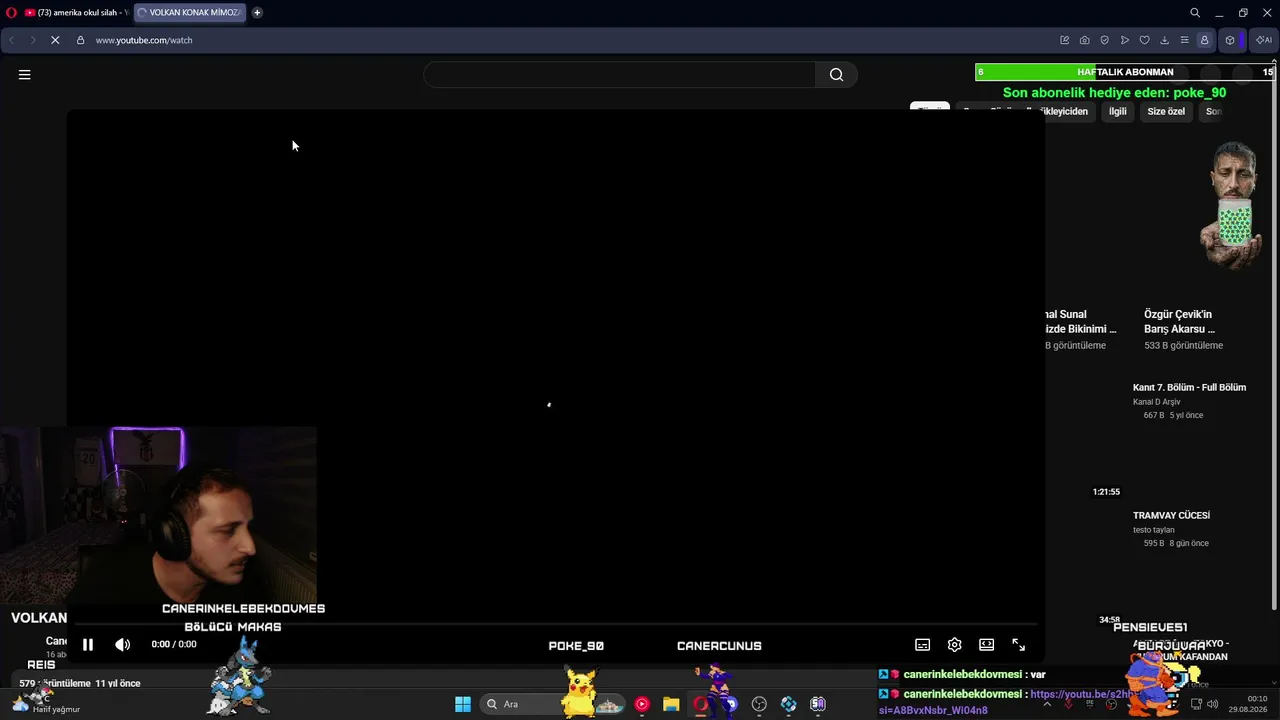Seek on the video progress bar
This screenshot has height=720, width=1280.
click(x=556, y=624)
